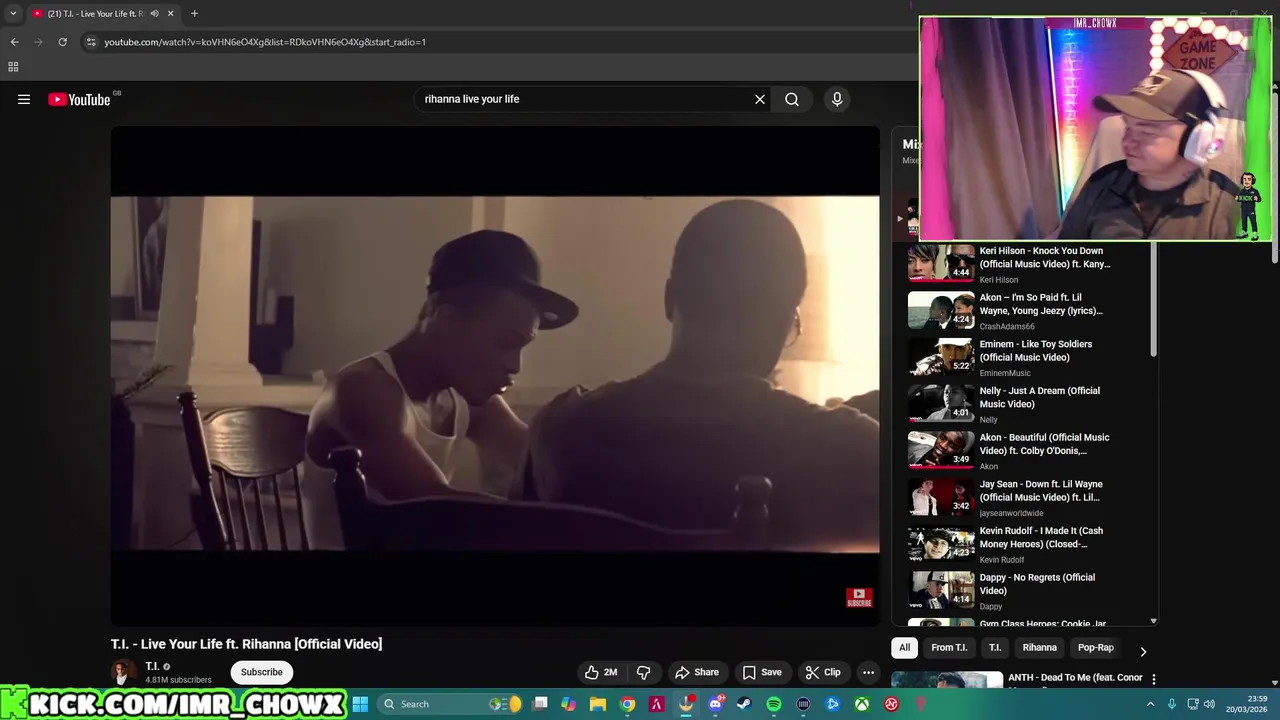This screenshot has width=1280, height=720.
Task: Start voice search with the microphone
Action: pos(837,99)
